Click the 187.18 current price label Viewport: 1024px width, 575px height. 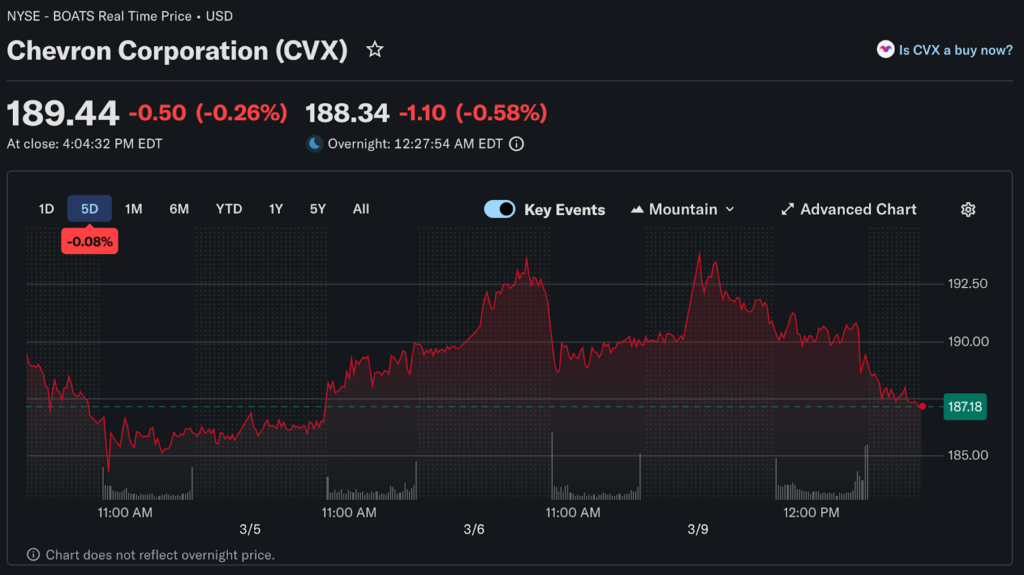[x=965, y=407]
